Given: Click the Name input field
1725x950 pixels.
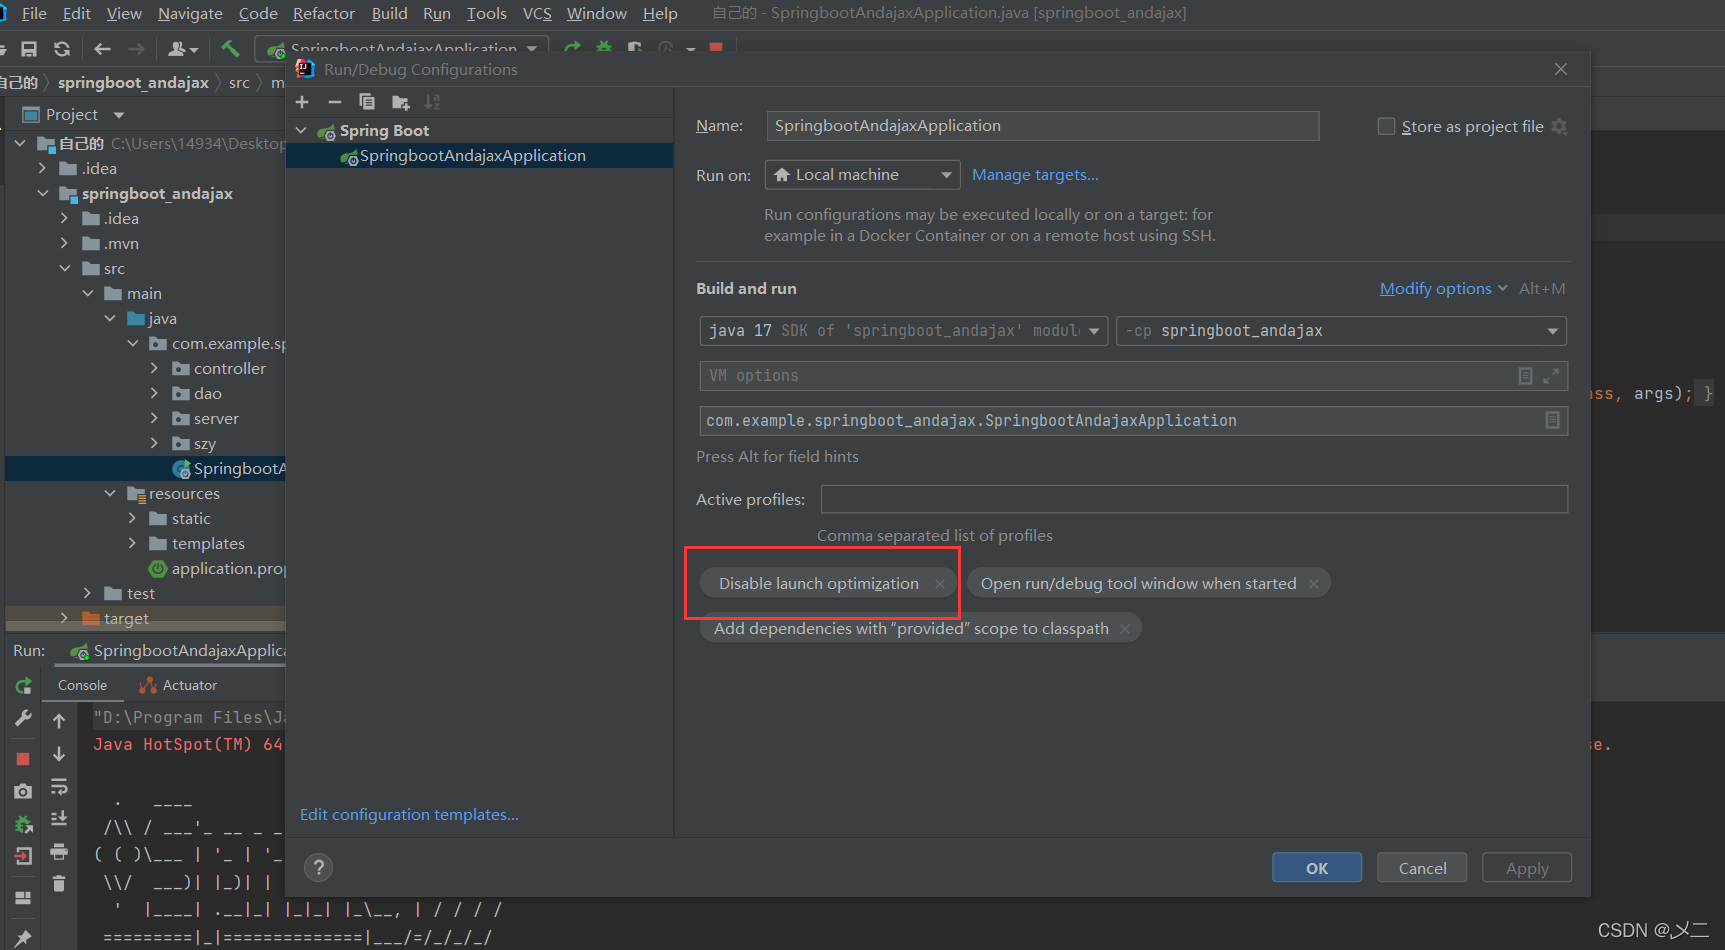Looking at the screenshot, I should (1043, 126).
